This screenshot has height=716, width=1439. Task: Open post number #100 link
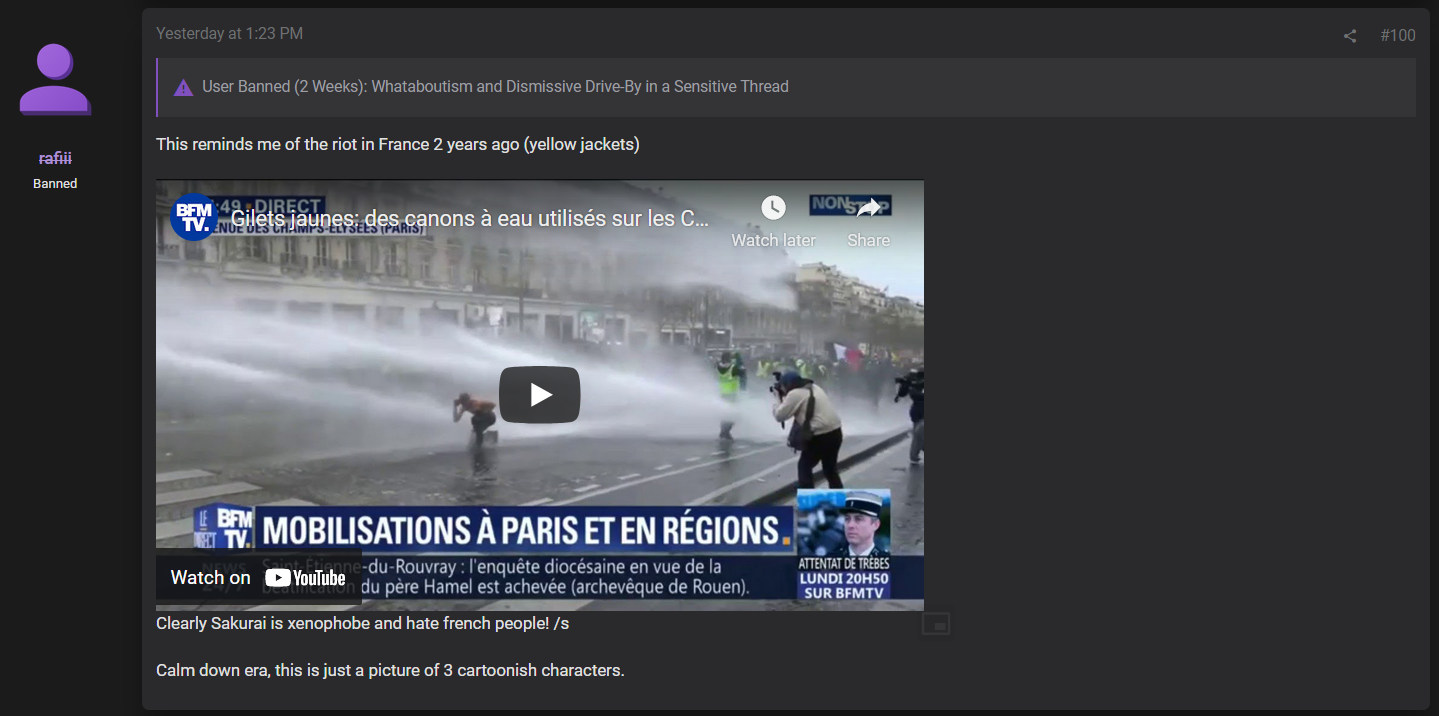tap(1398, 35)
